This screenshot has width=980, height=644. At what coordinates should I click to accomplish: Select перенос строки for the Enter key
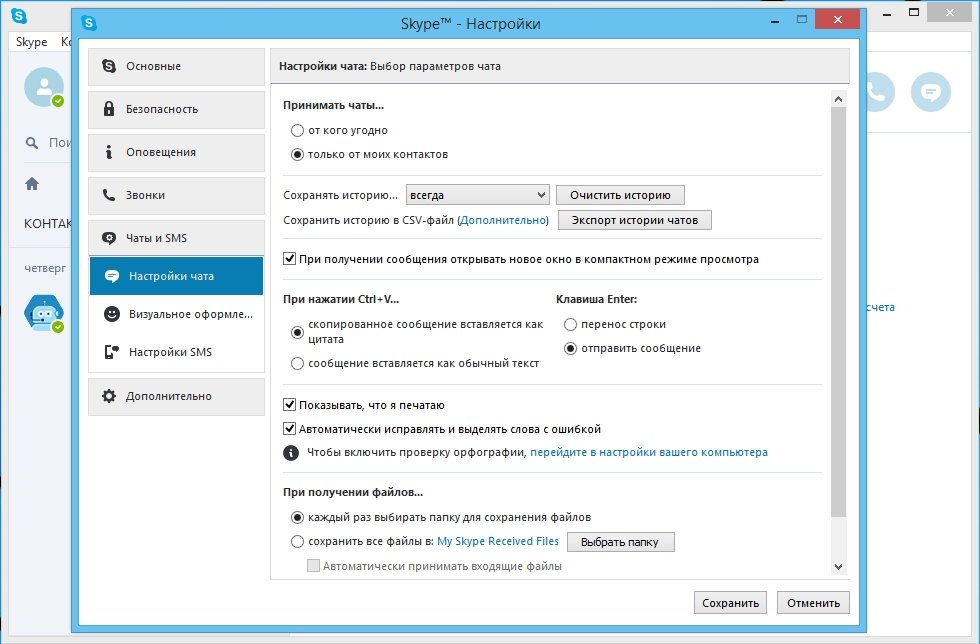[x=571, y=325]
